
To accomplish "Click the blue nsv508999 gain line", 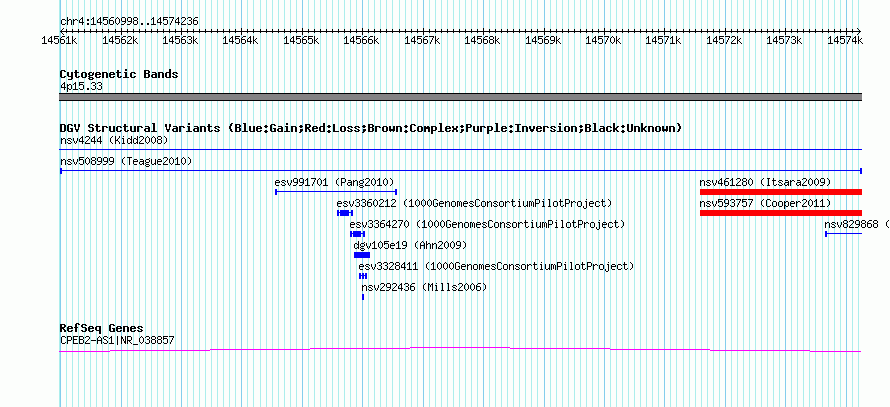I will (460, 170).
